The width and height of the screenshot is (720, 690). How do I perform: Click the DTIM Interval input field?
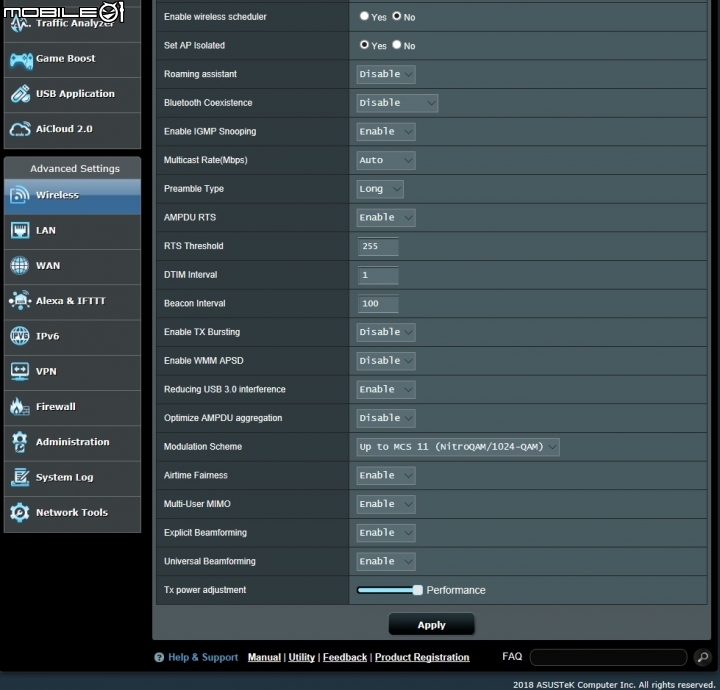point(378,275)
